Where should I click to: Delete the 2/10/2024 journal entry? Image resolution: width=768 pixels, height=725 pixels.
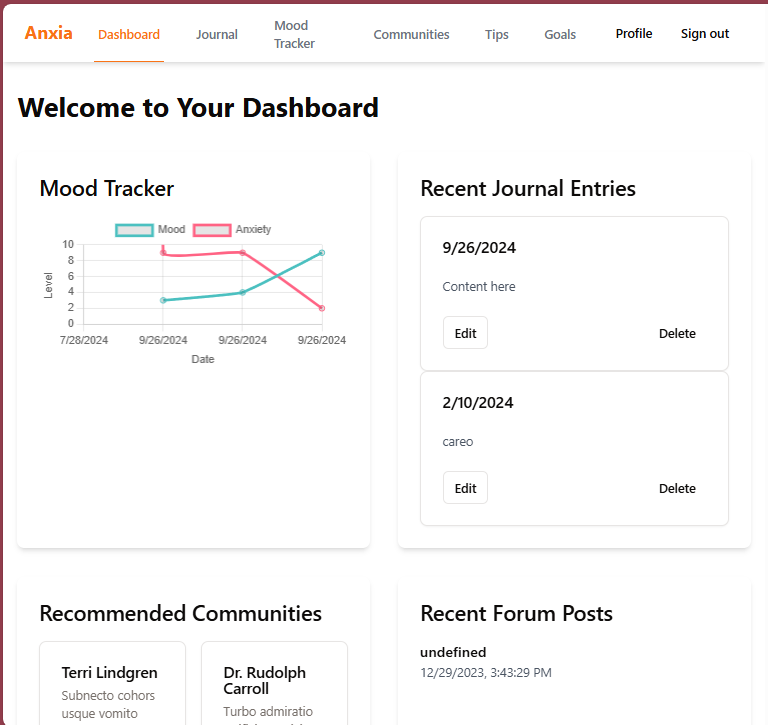(x=677, y=488)
